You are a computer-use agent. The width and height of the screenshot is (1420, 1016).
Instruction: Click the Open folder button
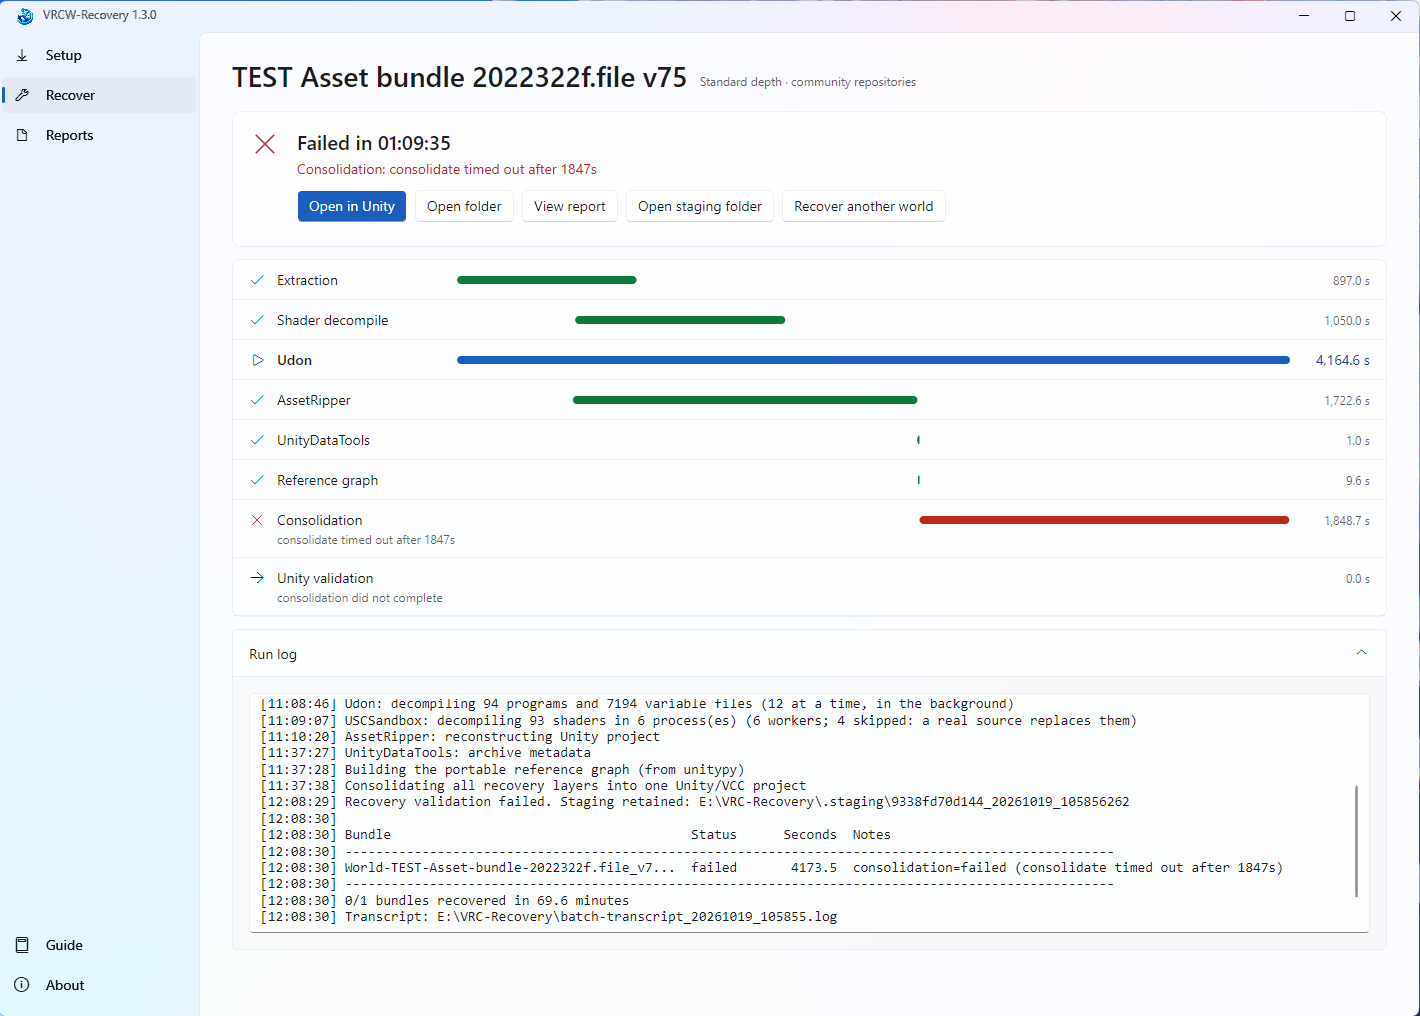pyautogui.click(x=464, y=206)
